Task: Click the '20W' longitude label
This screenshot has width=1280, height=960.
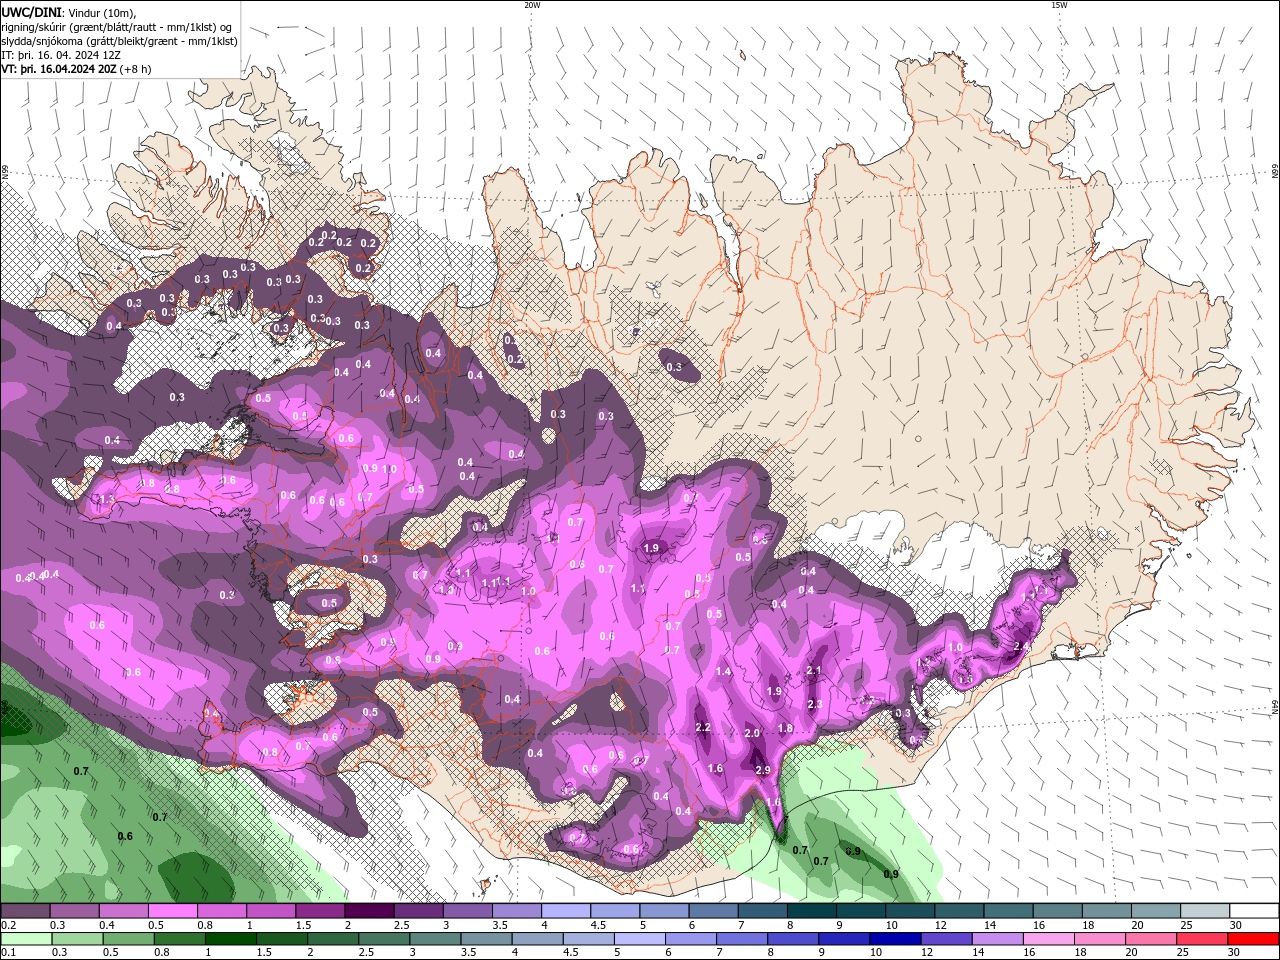Action: pos(532,5)
